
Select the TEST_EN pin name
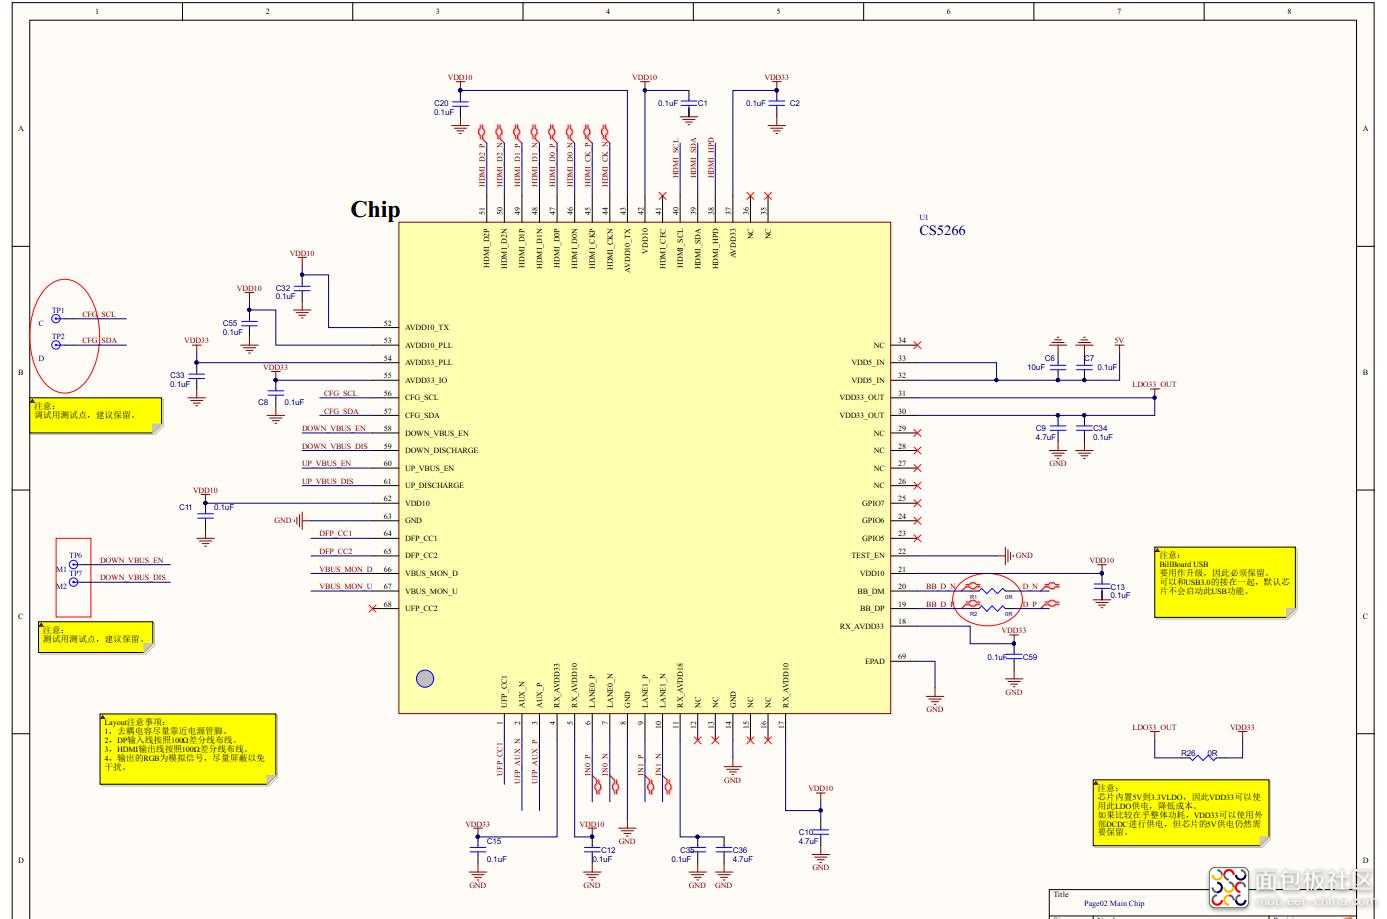[x=868, y=556]
